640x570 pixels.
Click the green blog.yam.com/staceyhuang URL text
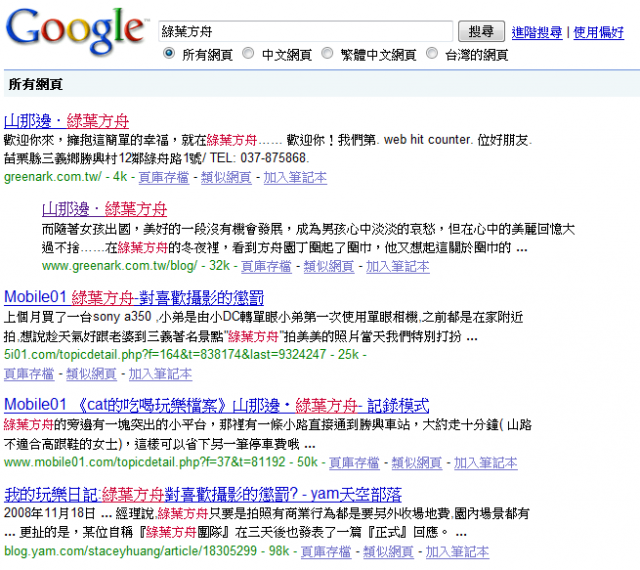tap(131, 552)
